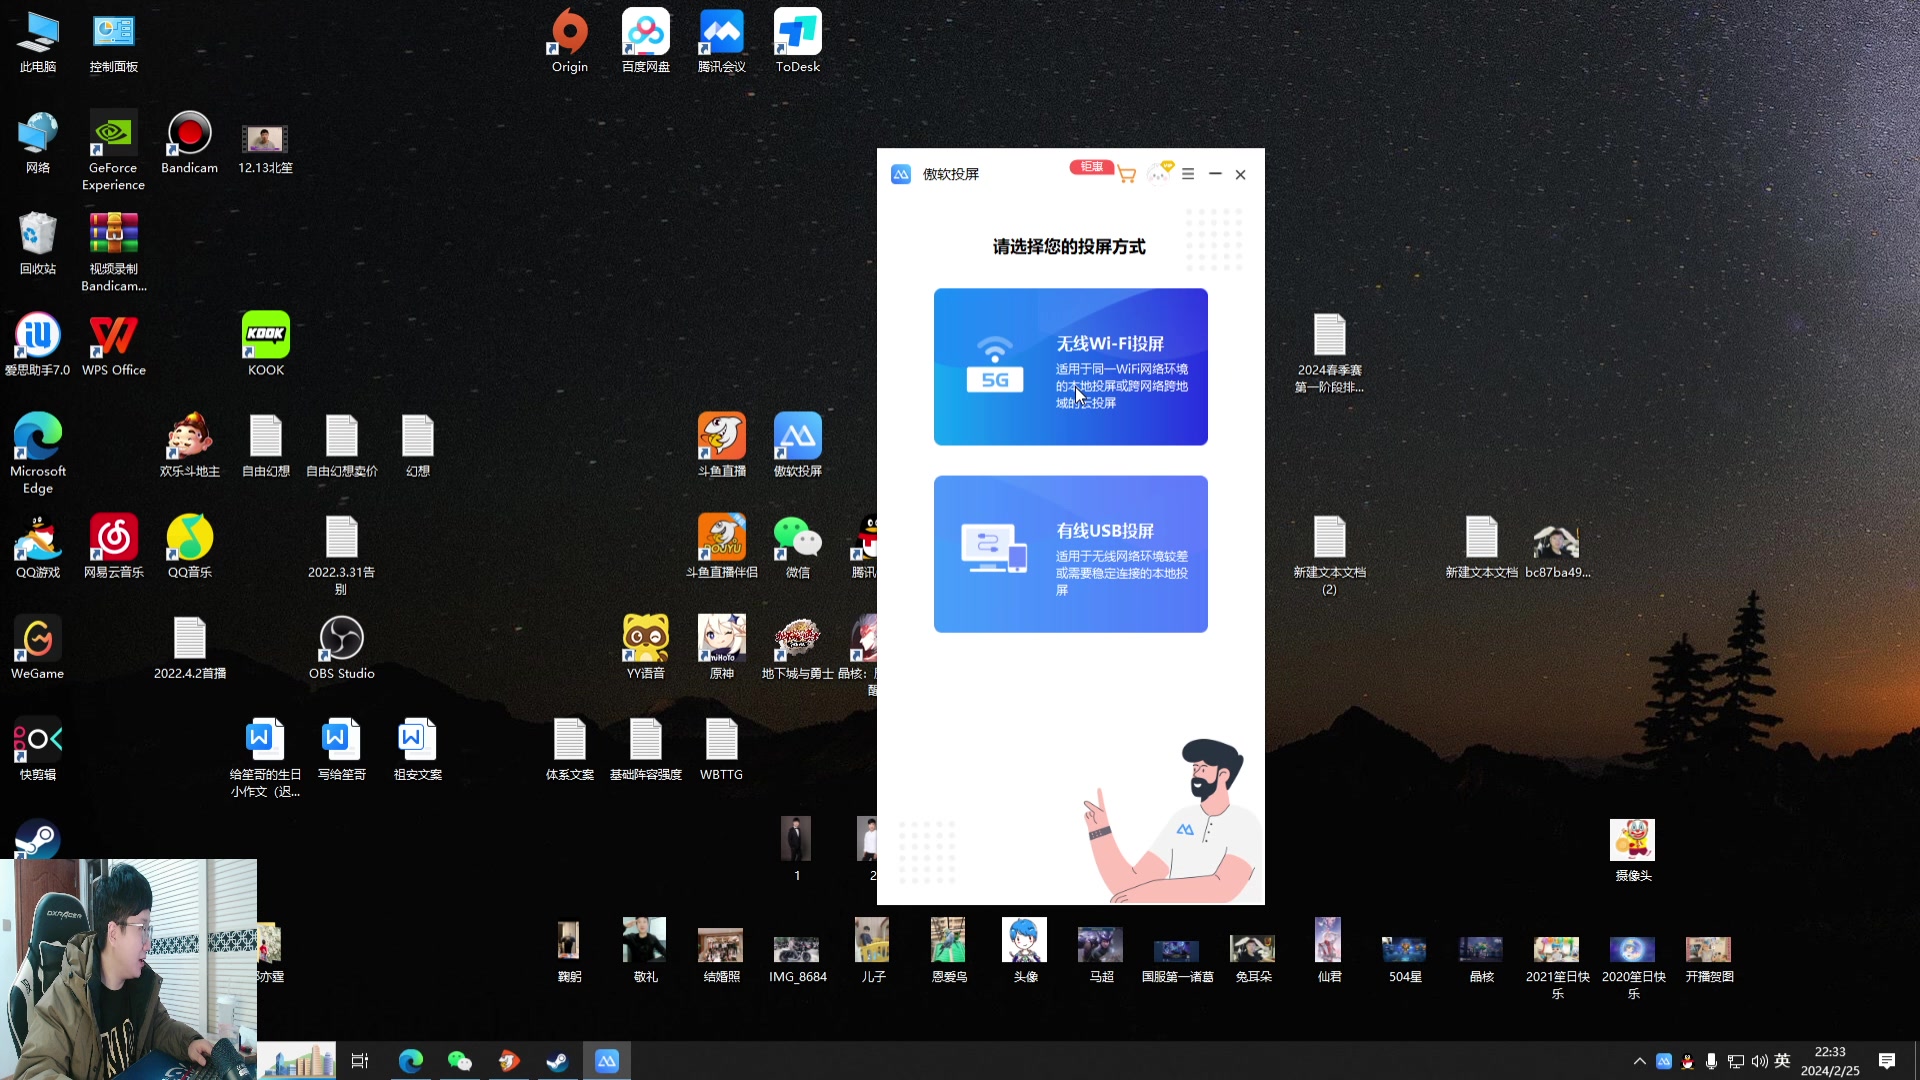Open the hamburger menu in ApowerMirror
1920x1080 pixels.
(1188, 174)
